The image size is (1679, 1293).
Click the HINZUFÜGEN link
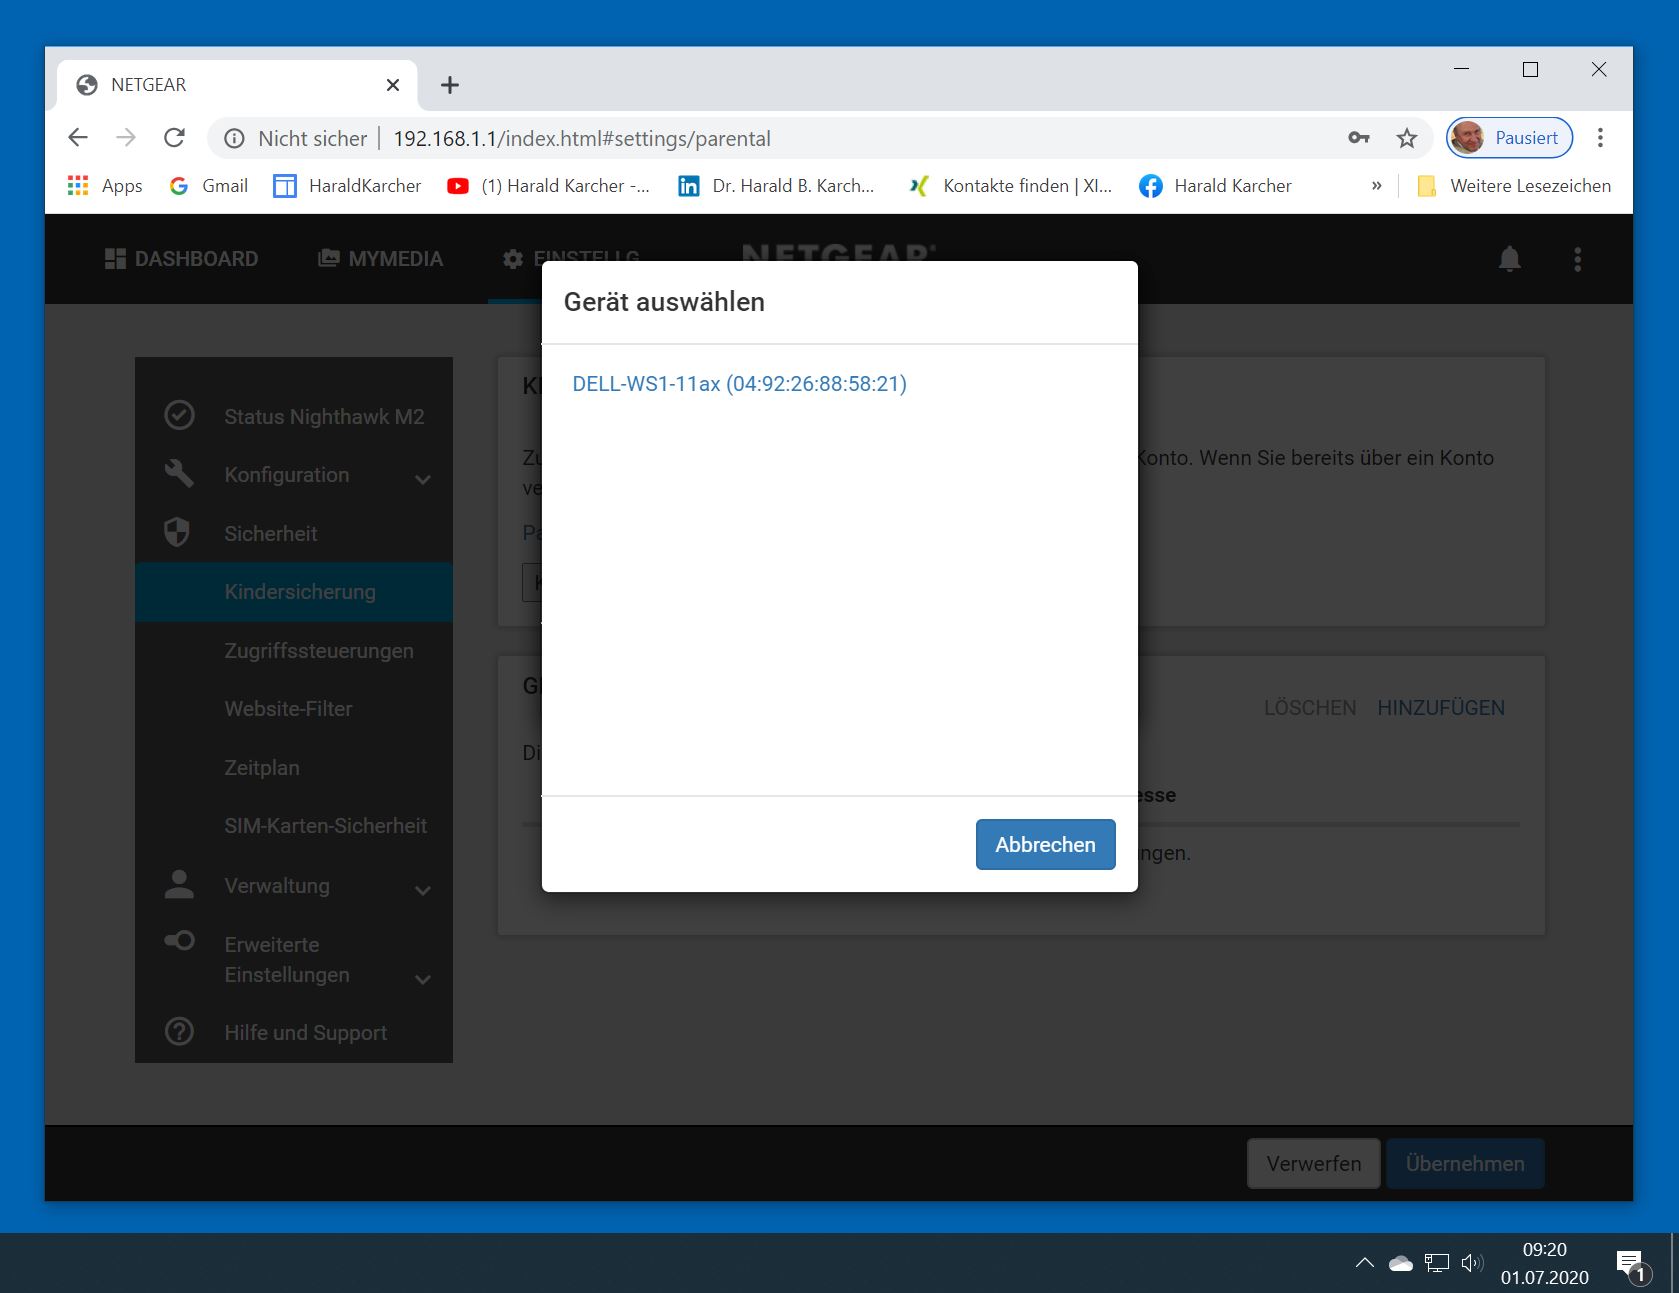(x=1441, y=708)
